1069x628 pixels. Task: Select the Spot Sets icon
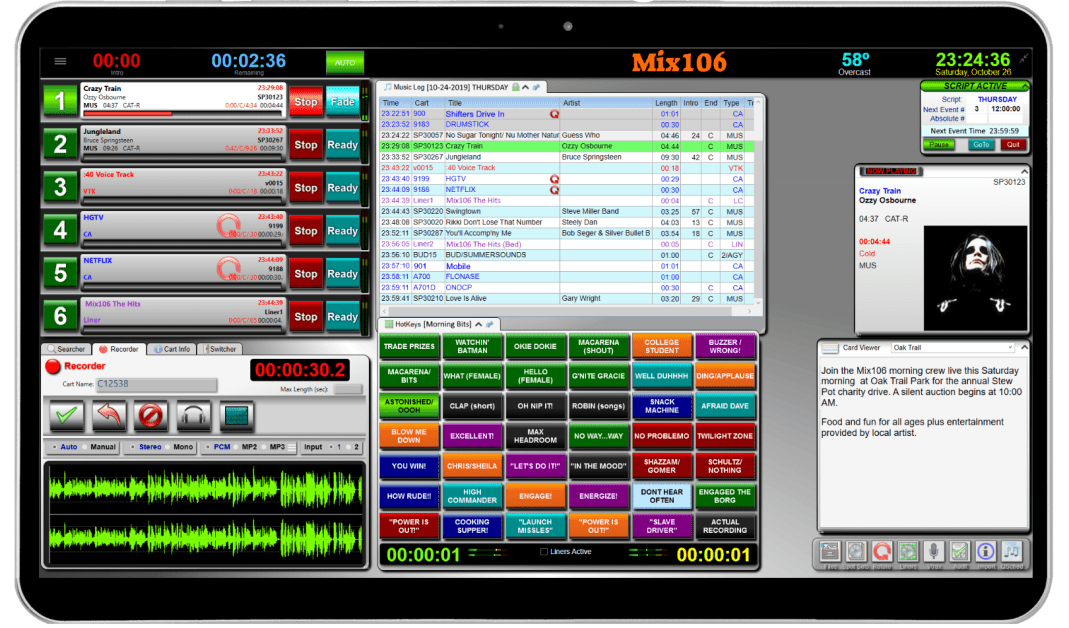pos(855,550)
